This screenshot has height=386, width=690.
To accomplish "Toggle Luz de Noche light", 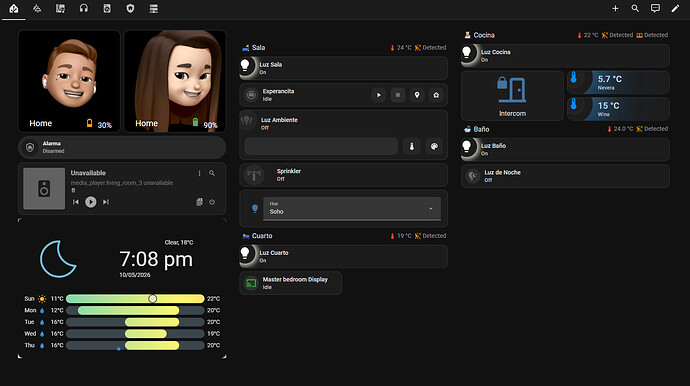I will click(565, 176).
